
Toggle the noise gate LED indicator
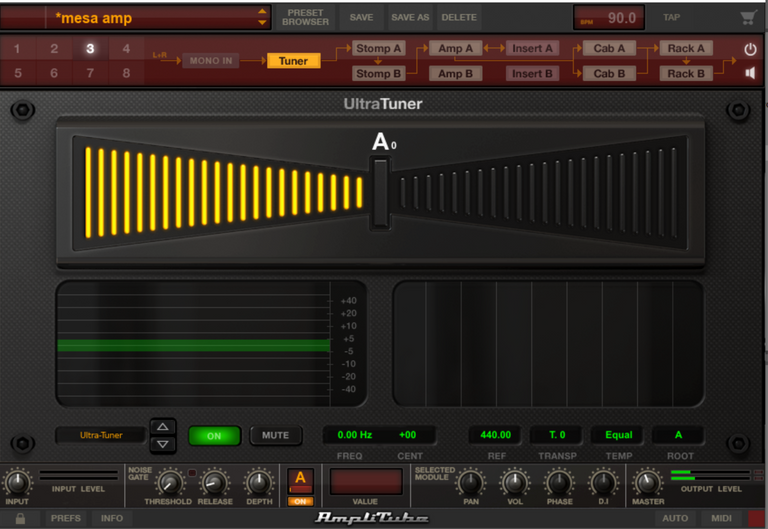point(192,473)
